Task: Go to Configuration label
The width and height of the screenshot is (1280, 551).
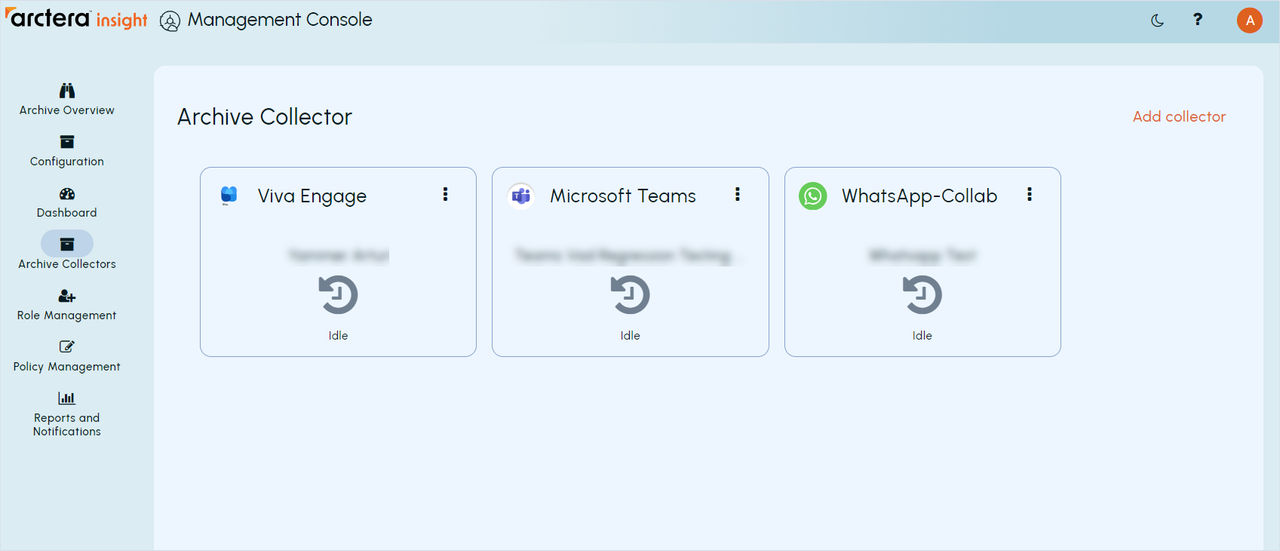Action: point(67,161)
